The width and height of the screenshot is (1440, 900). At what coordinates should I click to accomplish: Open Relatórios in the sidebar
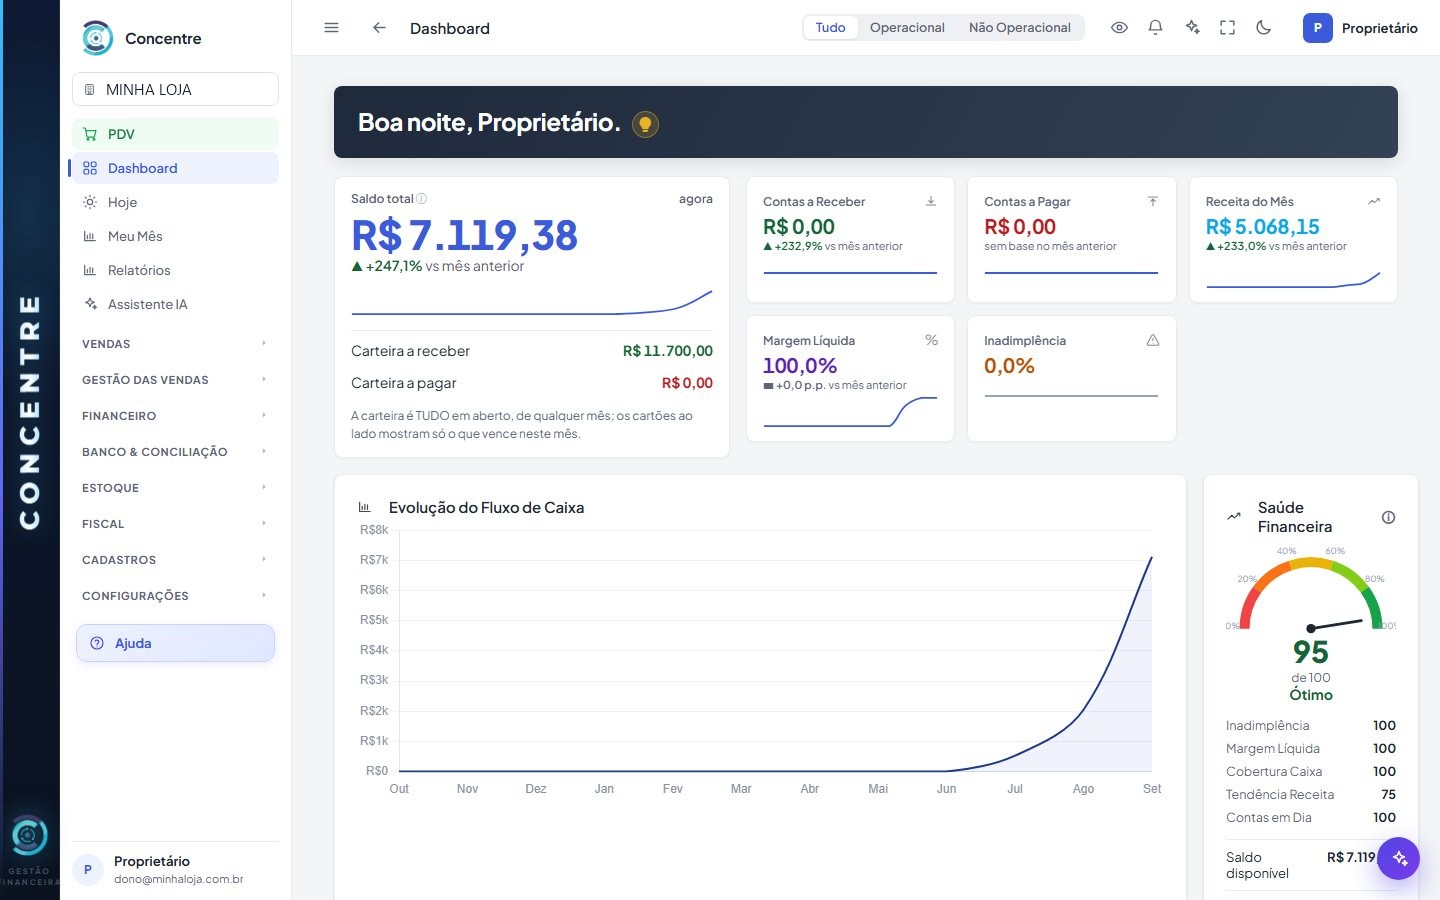point(175,270)
